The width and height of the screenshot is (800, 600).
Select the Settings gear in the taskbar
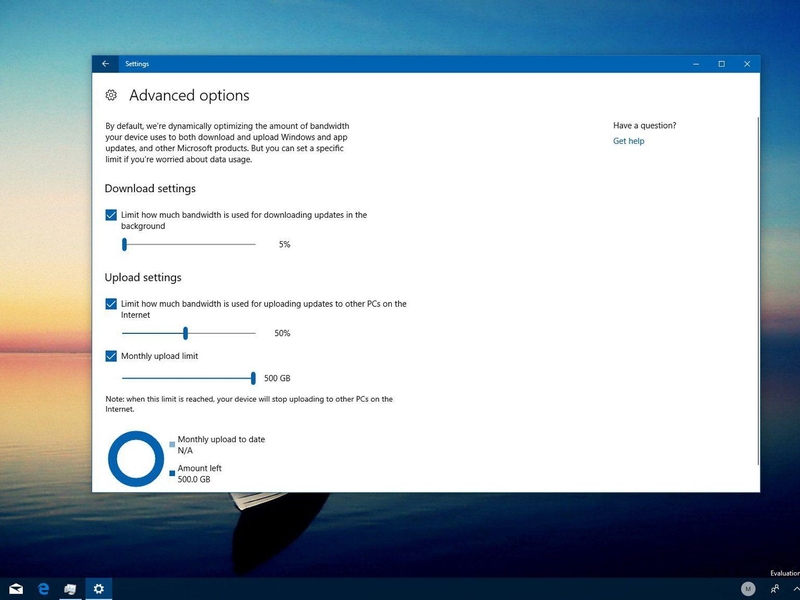[x=98, y=589]
